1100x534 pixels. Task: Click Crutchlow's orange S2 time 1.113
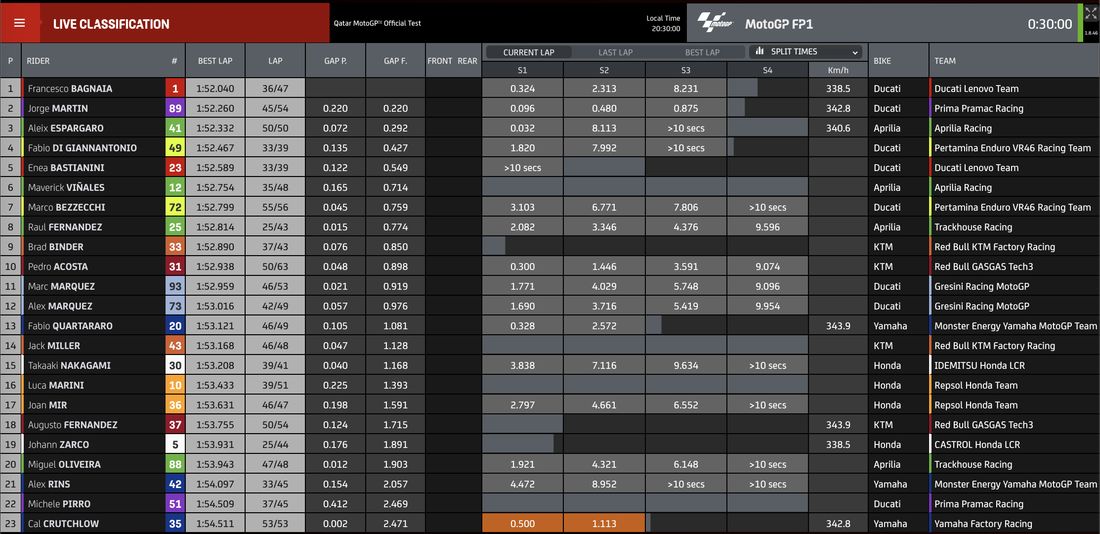coord(604,523)
